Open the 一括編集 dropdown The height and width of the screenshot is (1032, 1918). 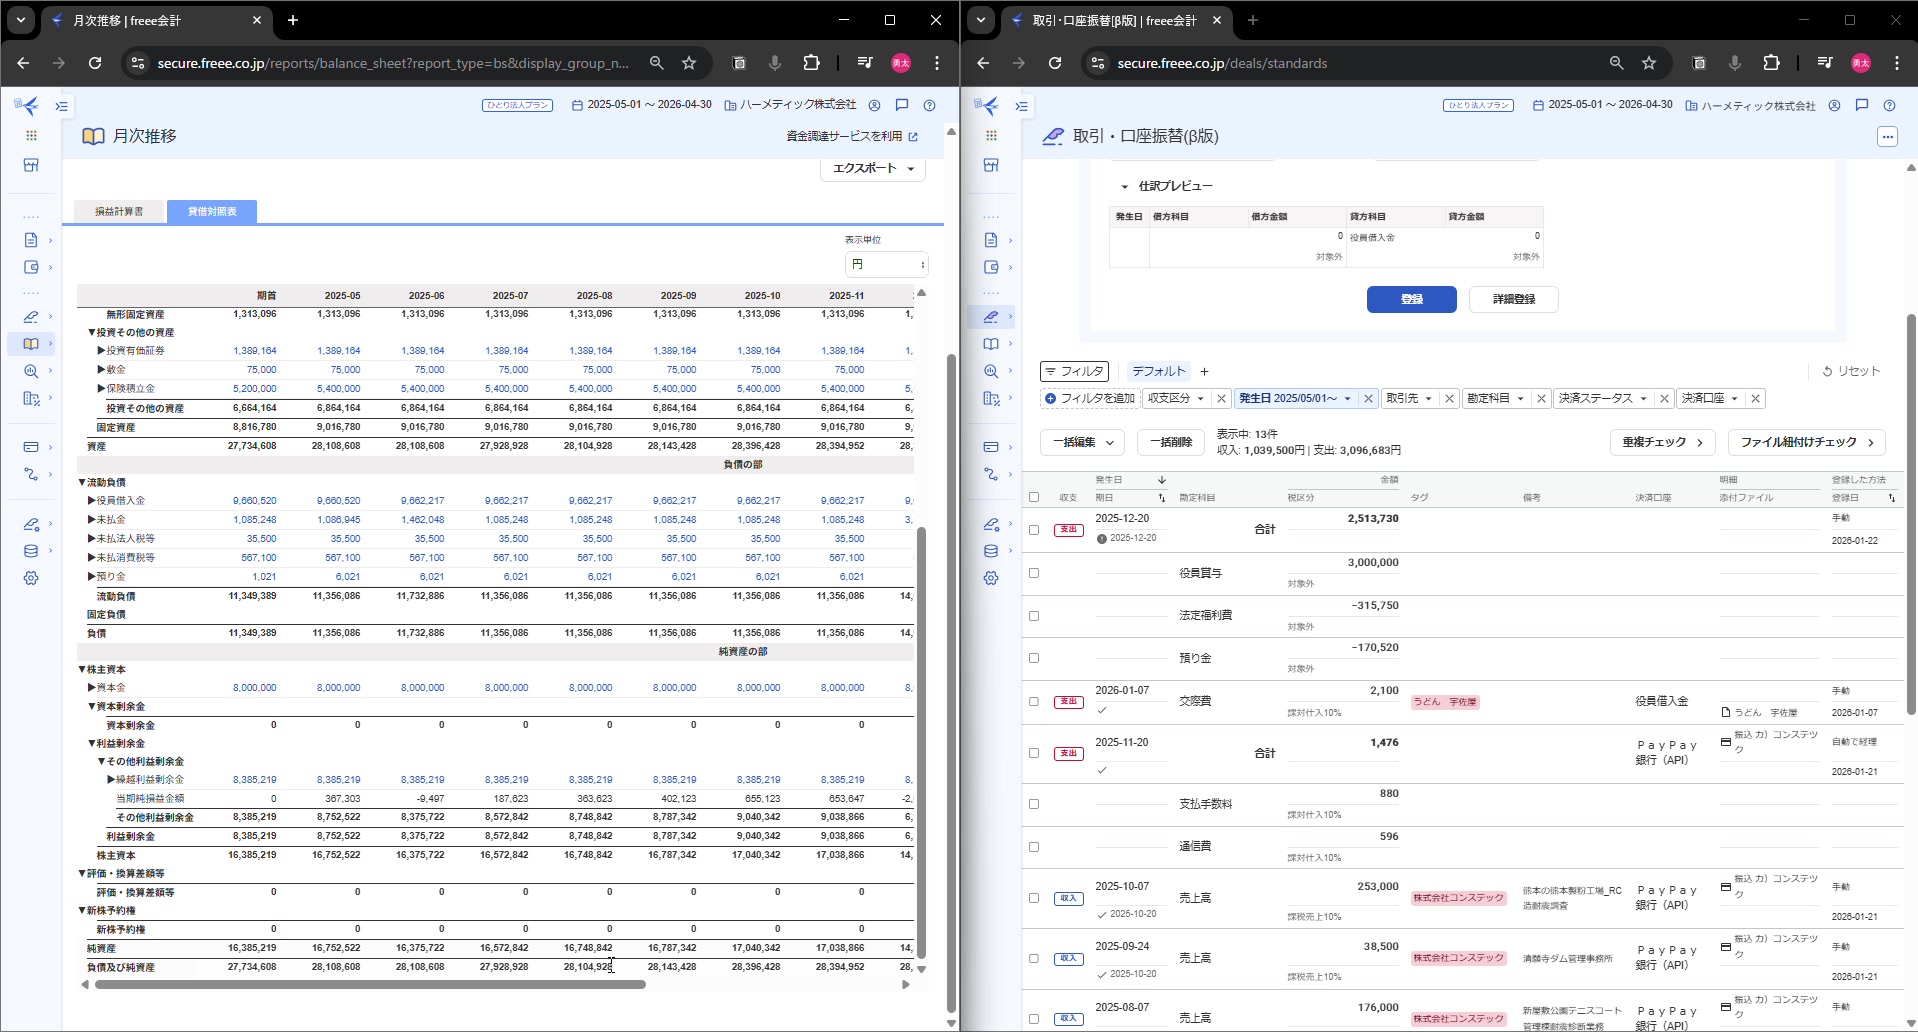point(1082,442)
